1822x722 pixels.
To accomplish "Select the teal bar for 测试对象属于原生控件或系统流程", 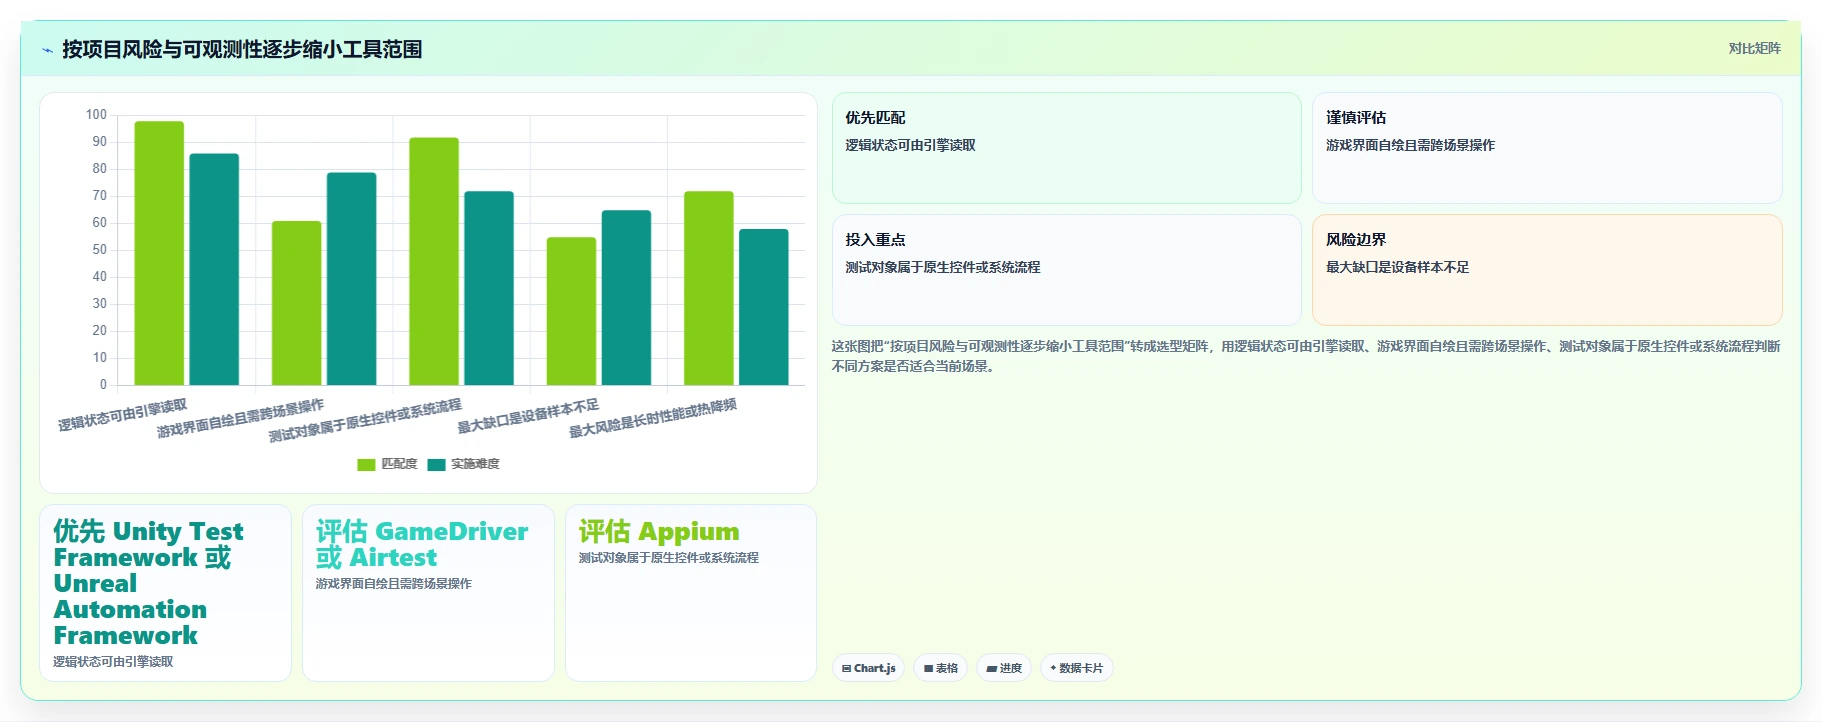I will (489, 288).
